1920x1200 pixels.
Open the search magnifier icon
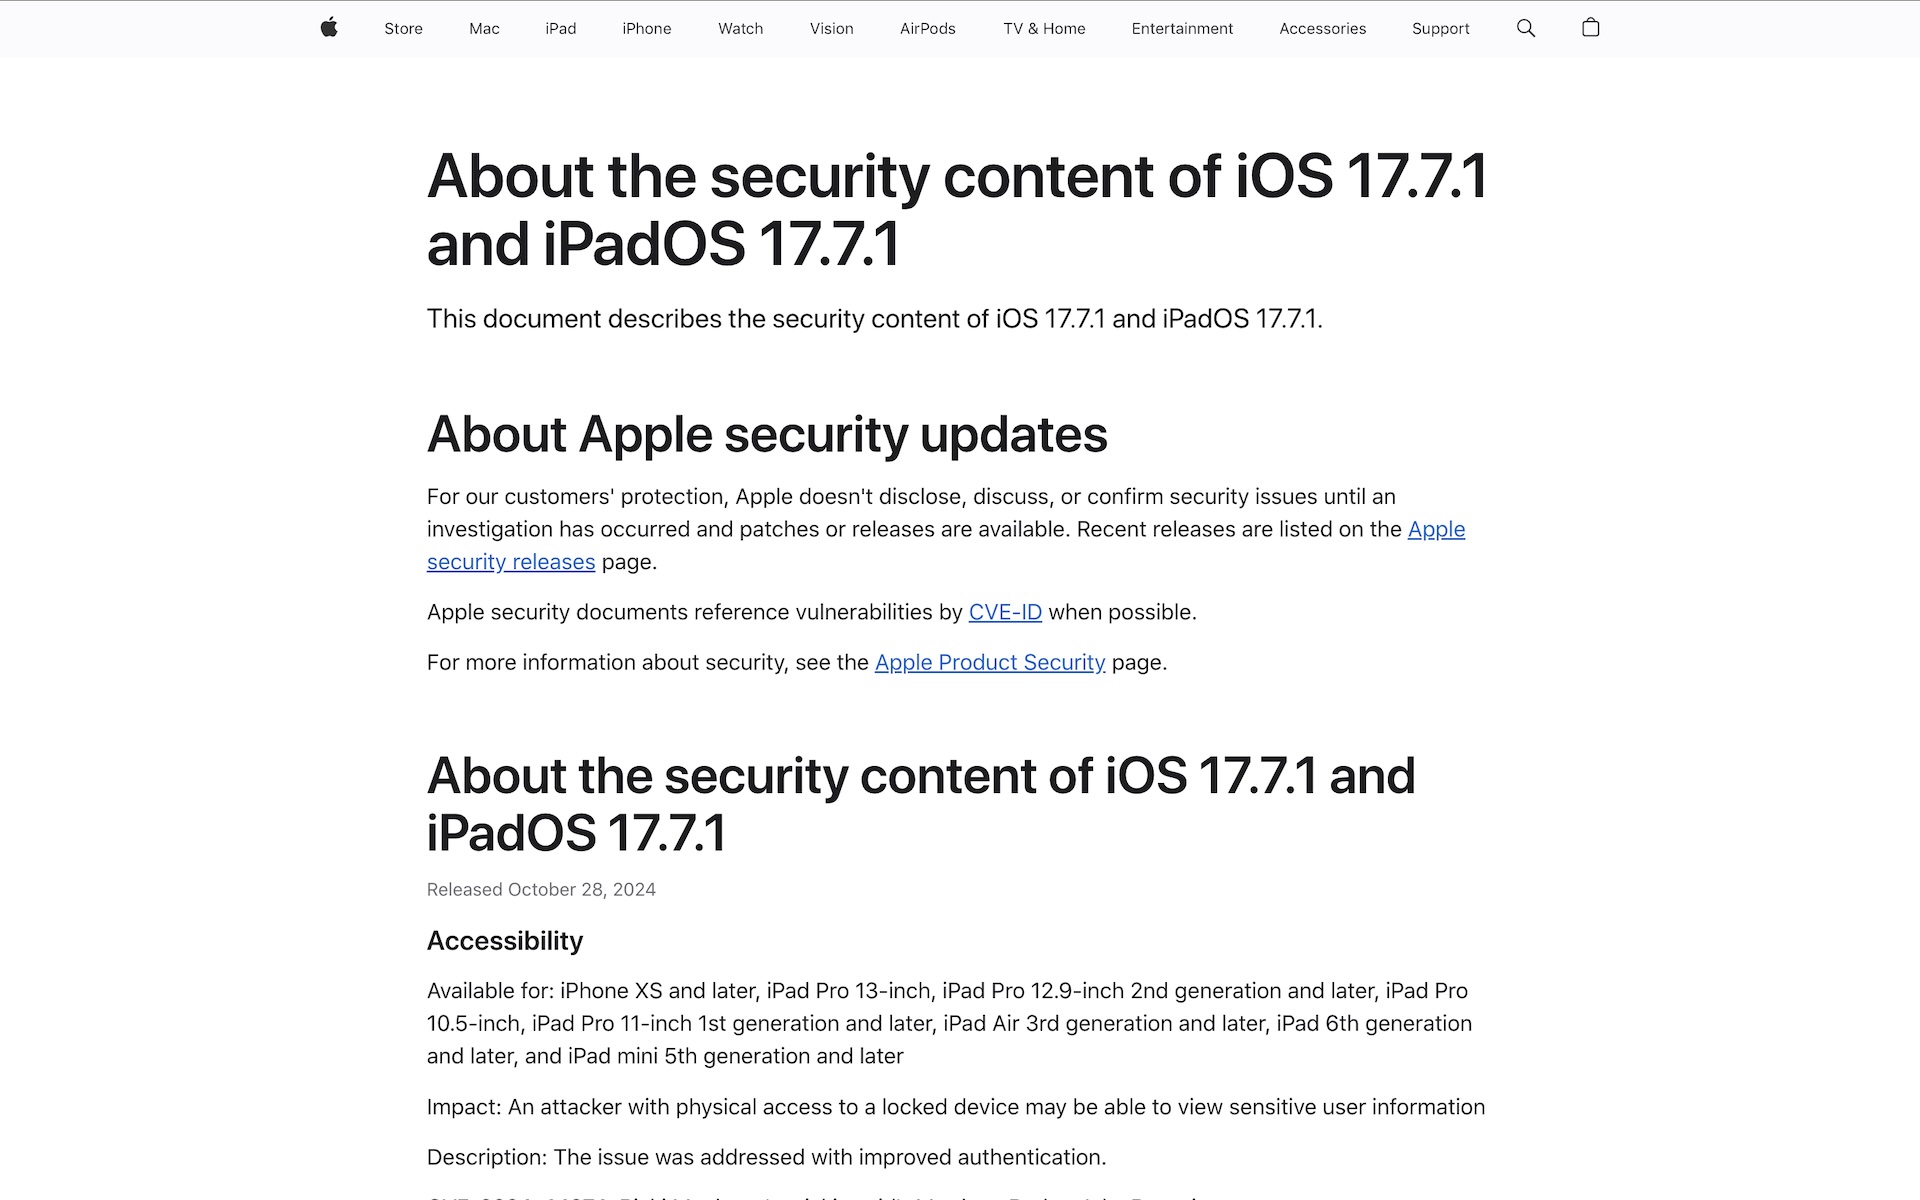tap(1525, 28)
